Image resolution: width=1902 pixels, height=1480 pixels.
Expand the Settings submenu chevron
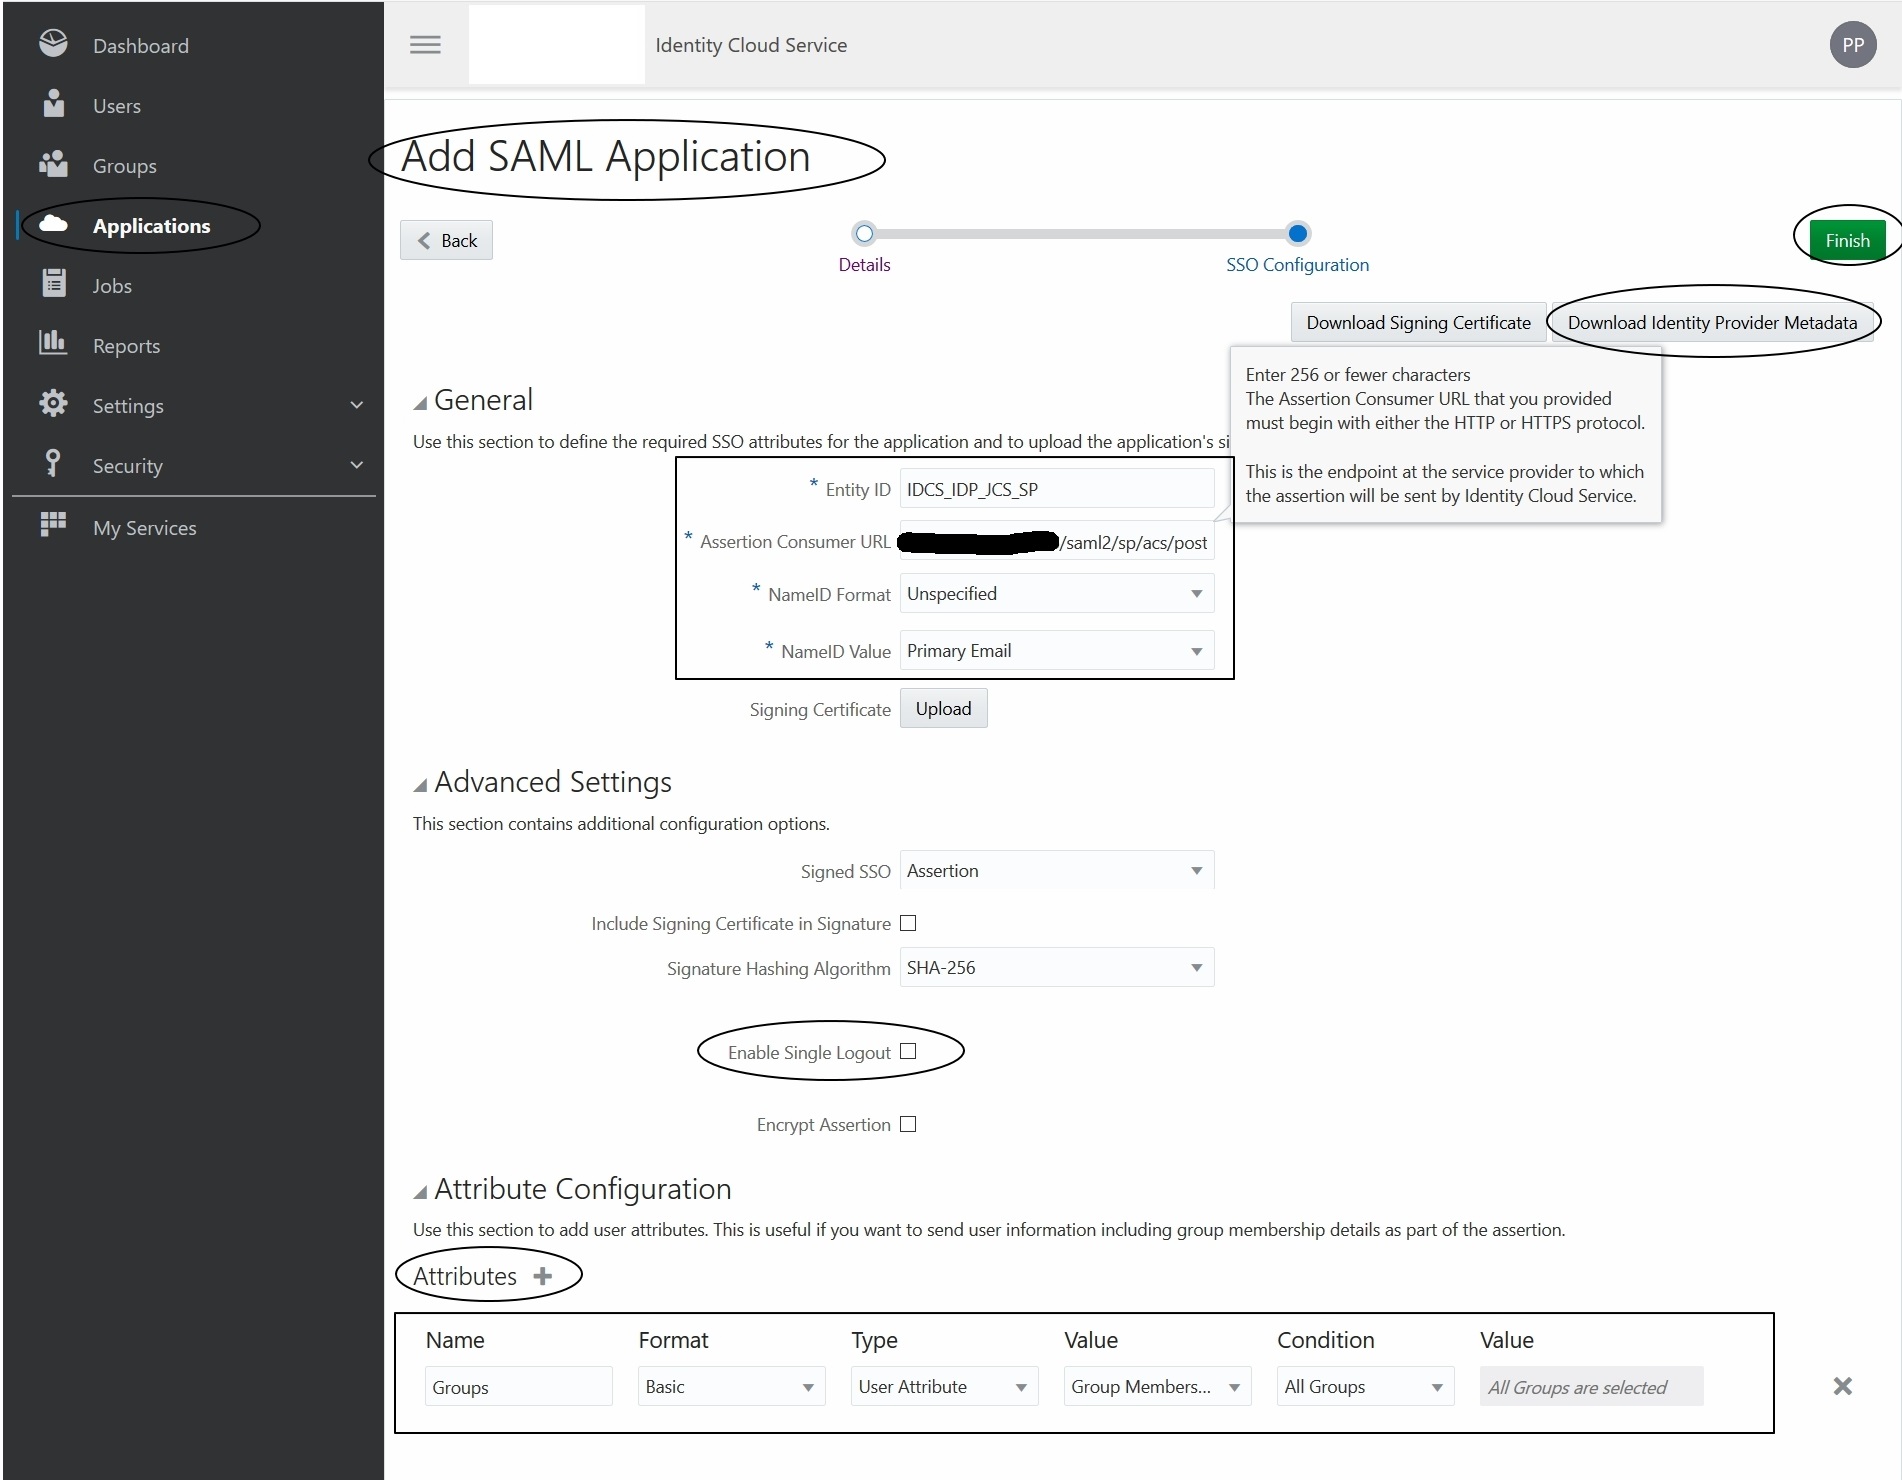pyautogui.click(x=357, y=405)
